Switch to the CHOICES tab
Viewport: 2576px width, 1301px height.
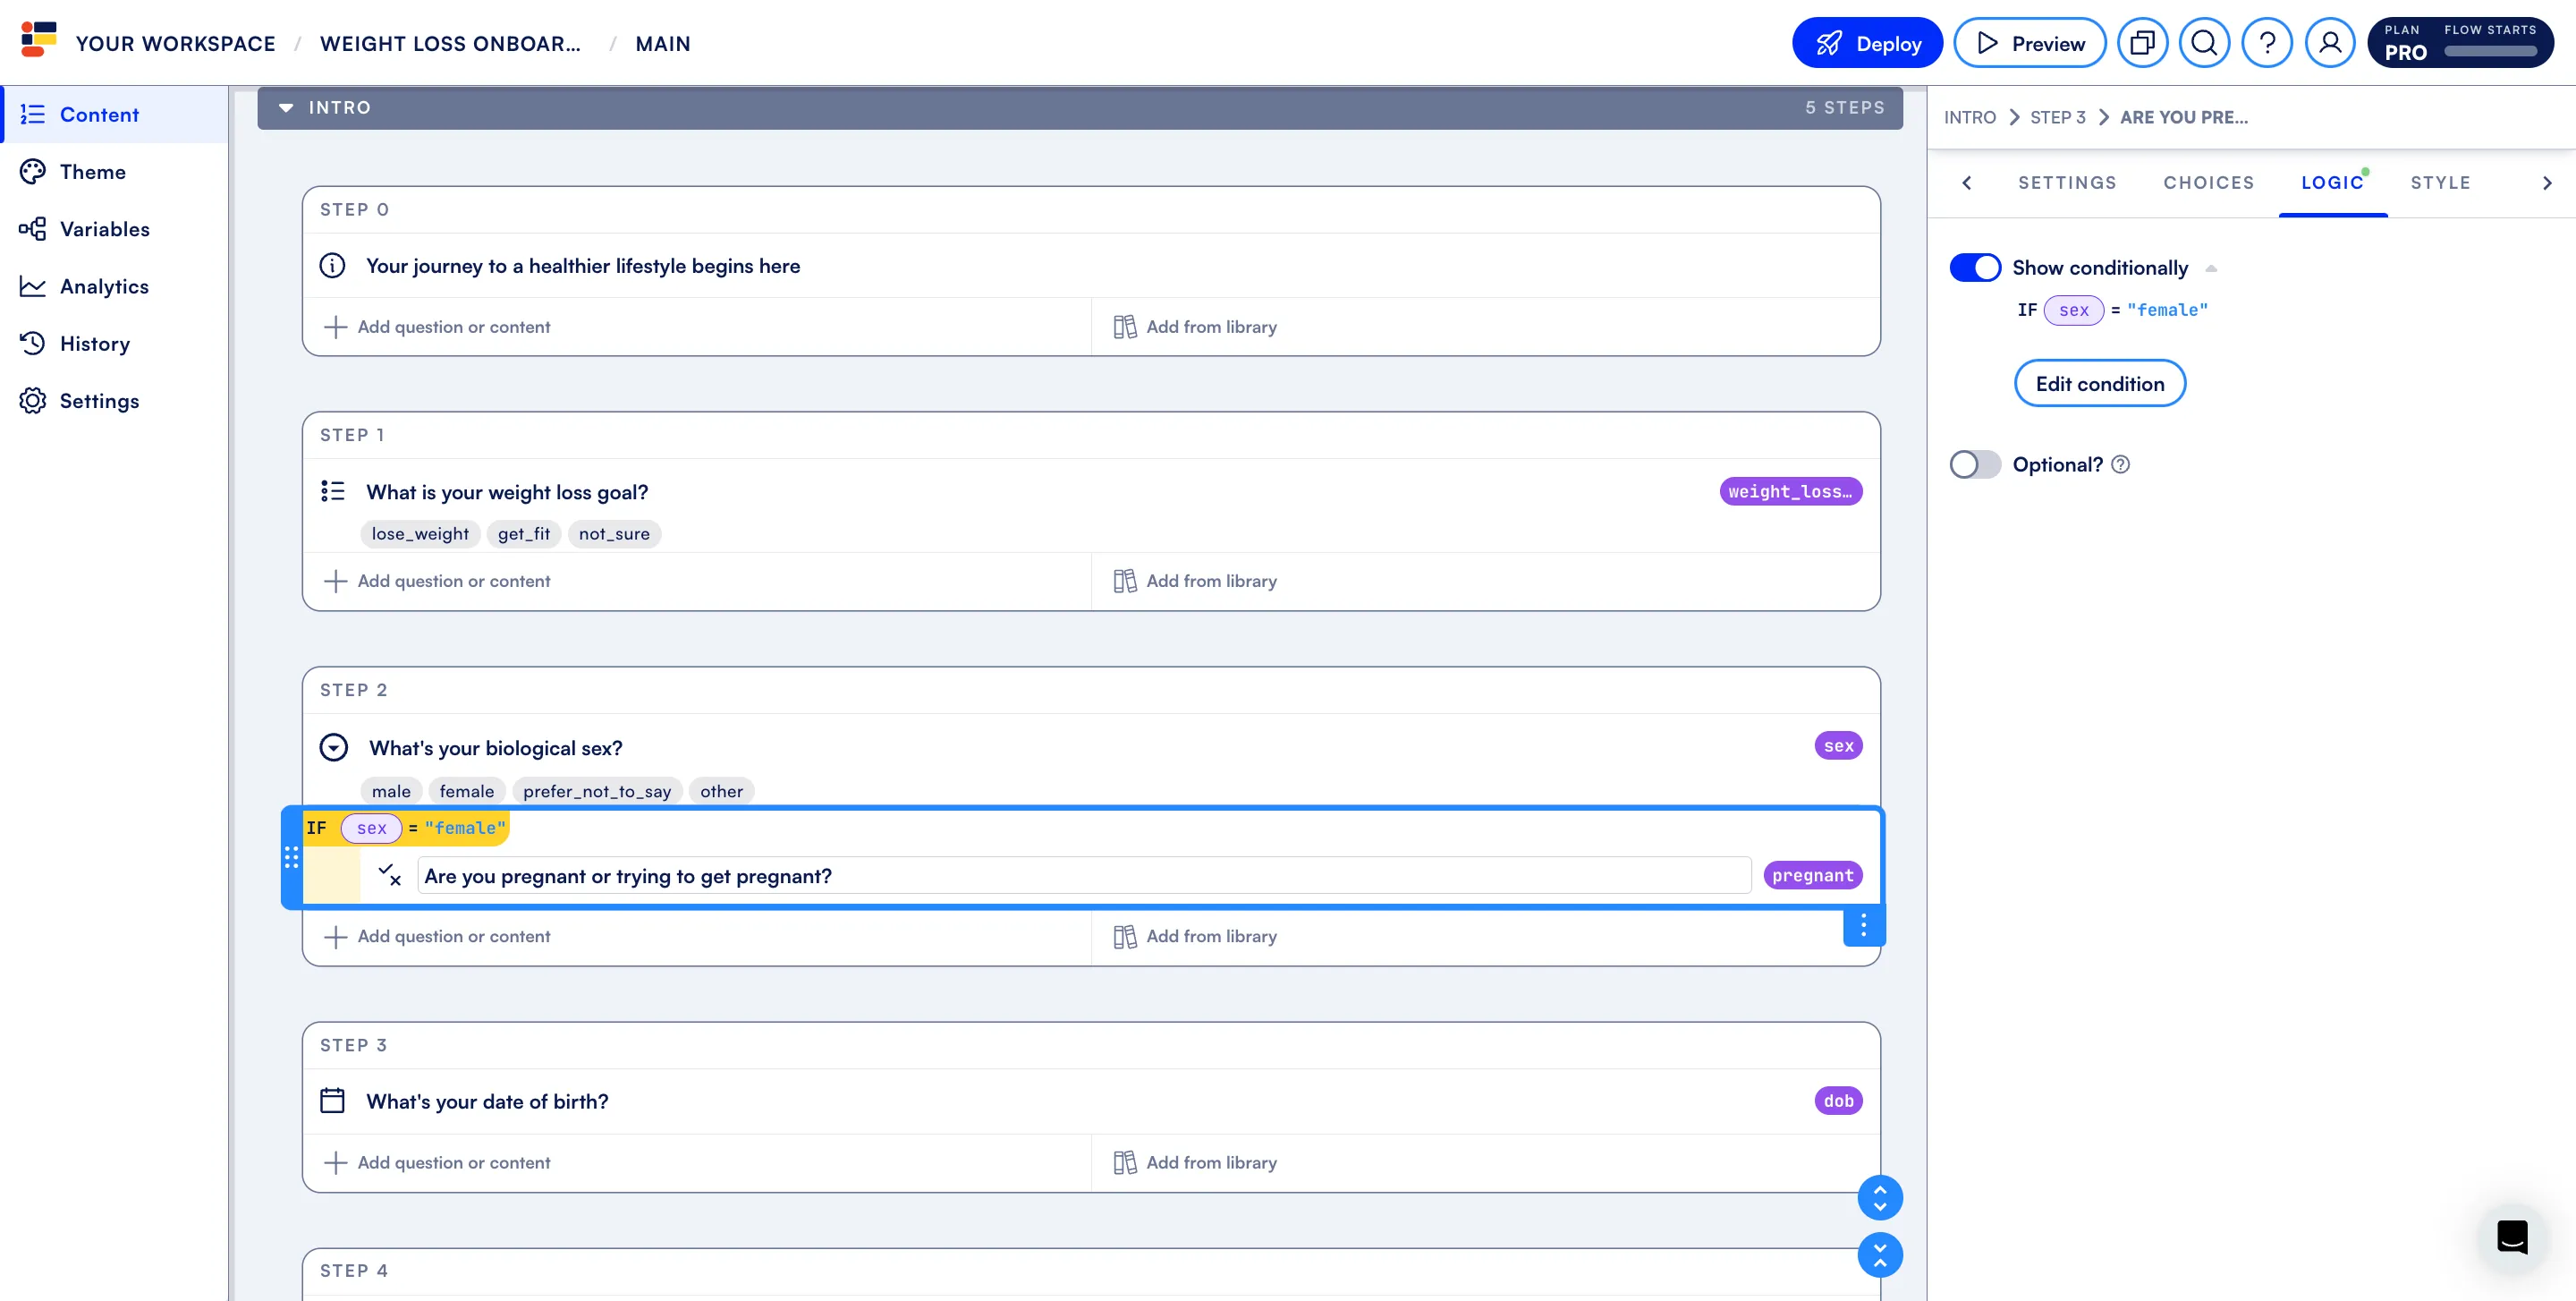2208,183
